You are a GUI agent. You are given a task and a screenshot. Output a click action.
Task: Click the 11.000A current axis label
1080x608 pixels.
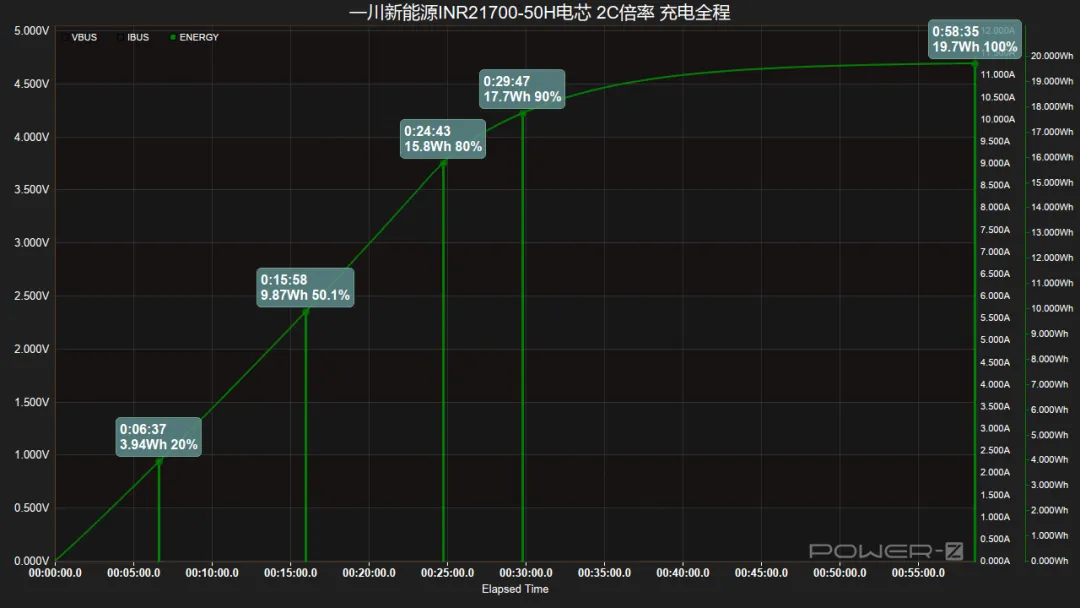(998, 74)
